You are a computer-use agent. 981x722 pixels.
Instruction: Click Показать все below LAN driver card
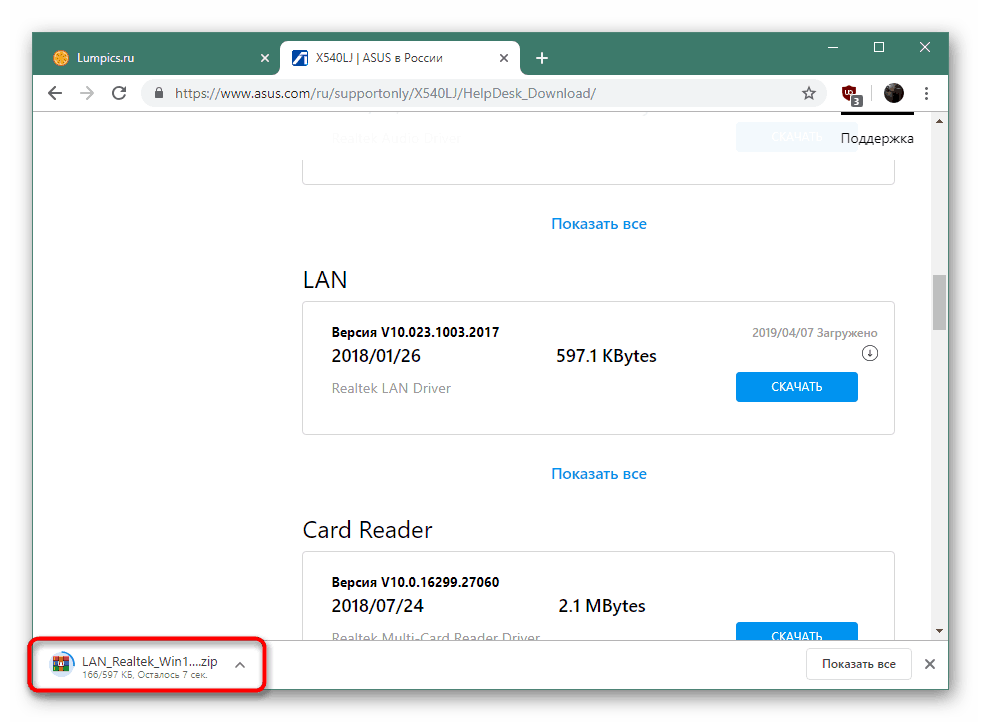click(599, 474)
